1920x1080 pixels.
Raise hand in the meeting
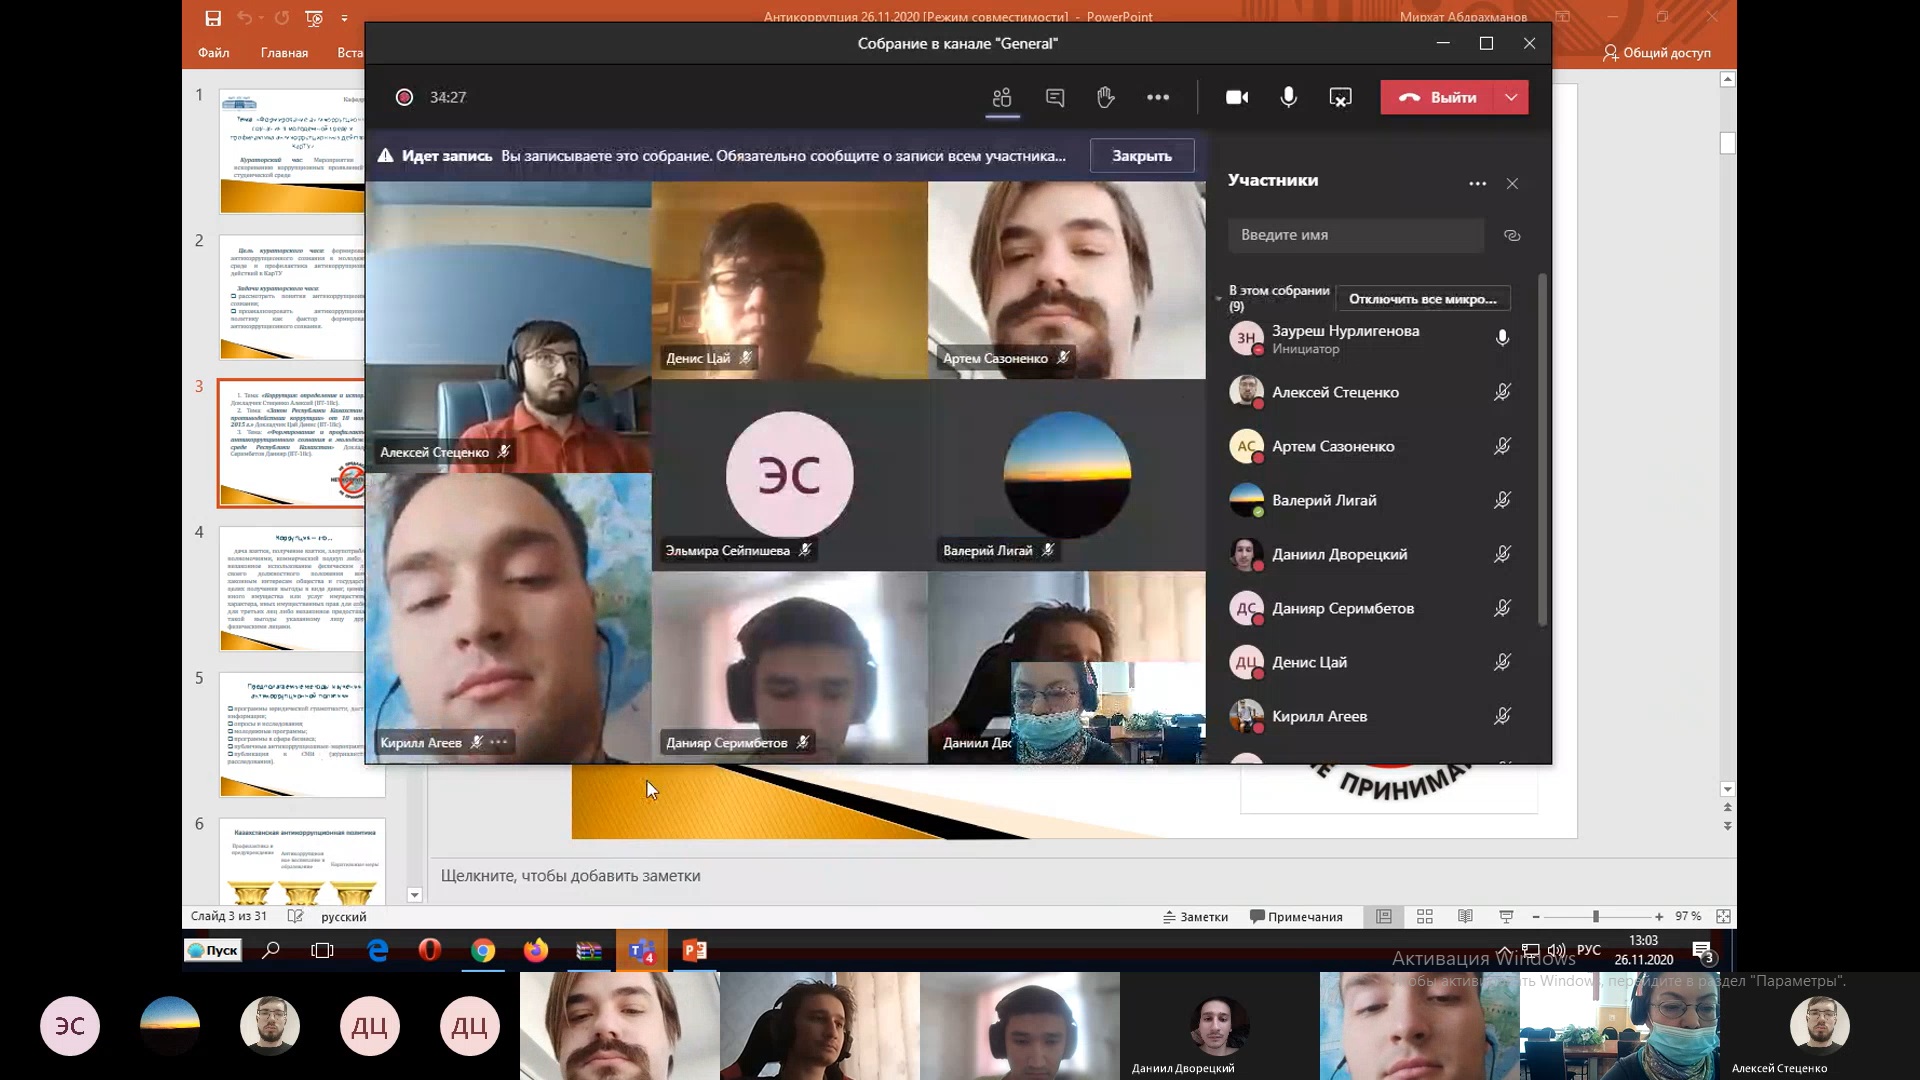pos(1106,97)
